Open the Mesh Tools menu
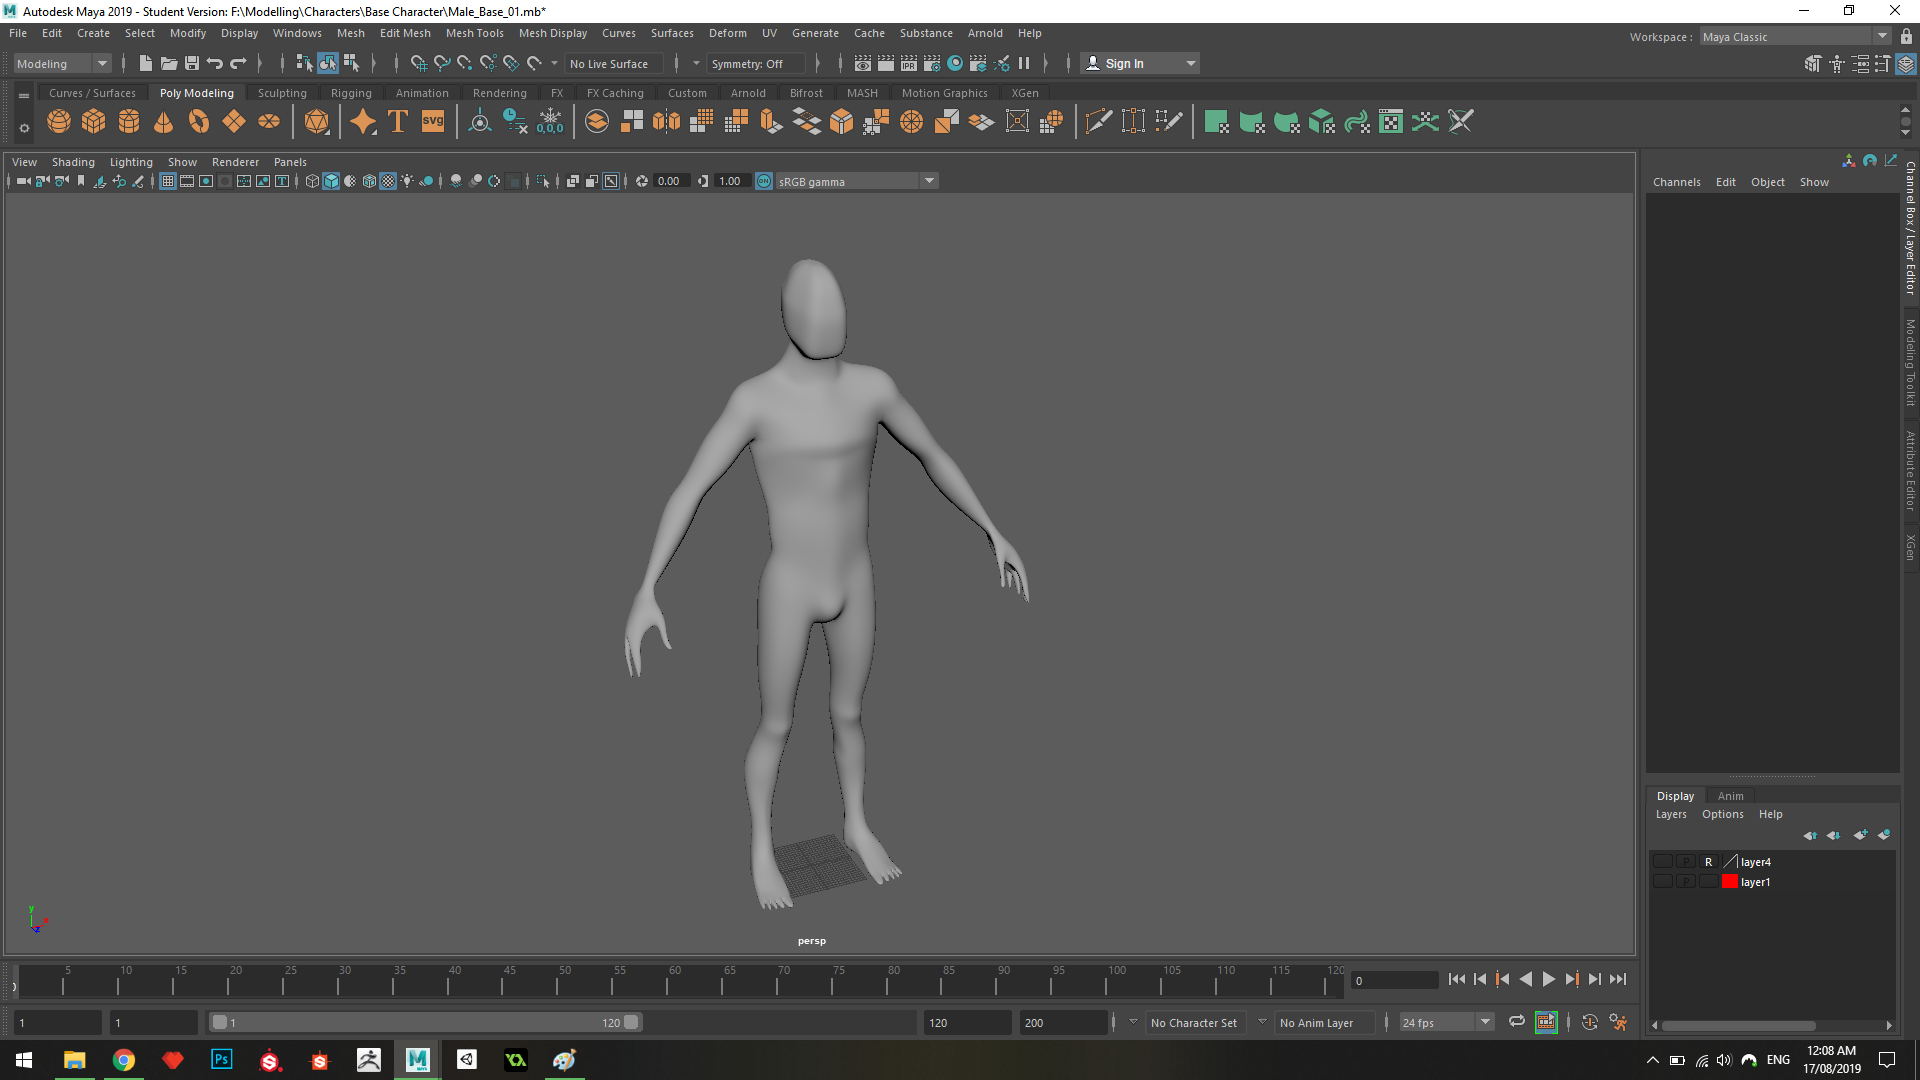This screenshot has height=1080, width=1920. 474,33
